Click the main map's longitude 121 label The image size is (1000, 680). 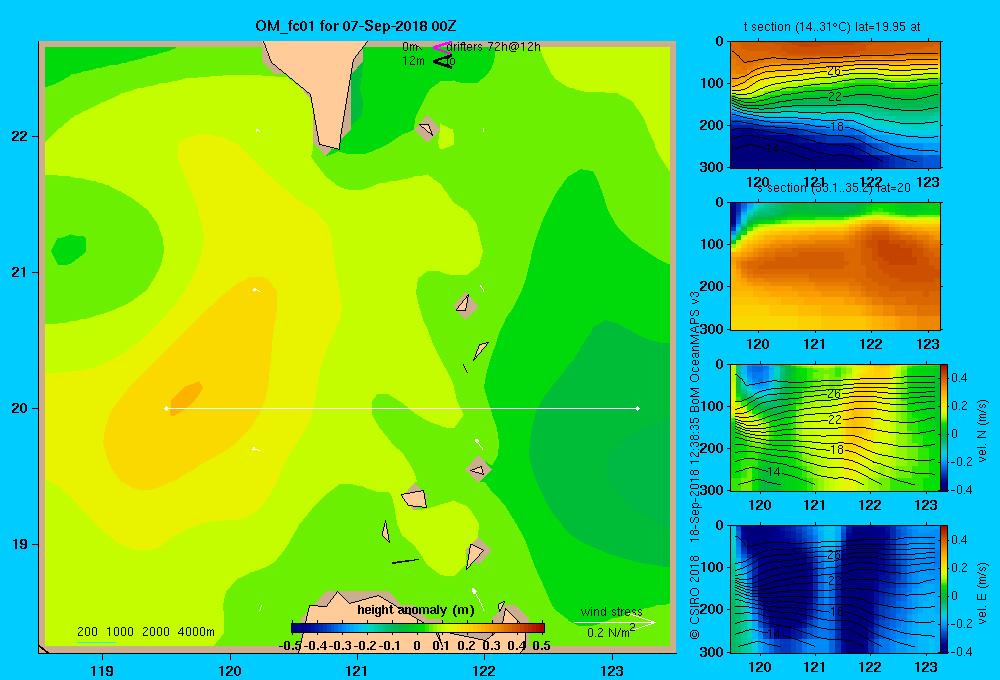pyautogui.click(x=357, y=670)
